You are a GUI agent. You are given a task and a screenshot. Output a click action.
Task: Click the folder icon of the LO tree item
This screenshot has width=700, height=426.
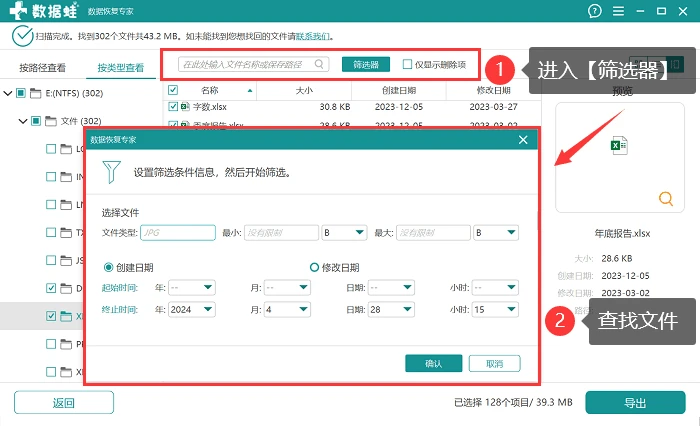tap(66, 149)
